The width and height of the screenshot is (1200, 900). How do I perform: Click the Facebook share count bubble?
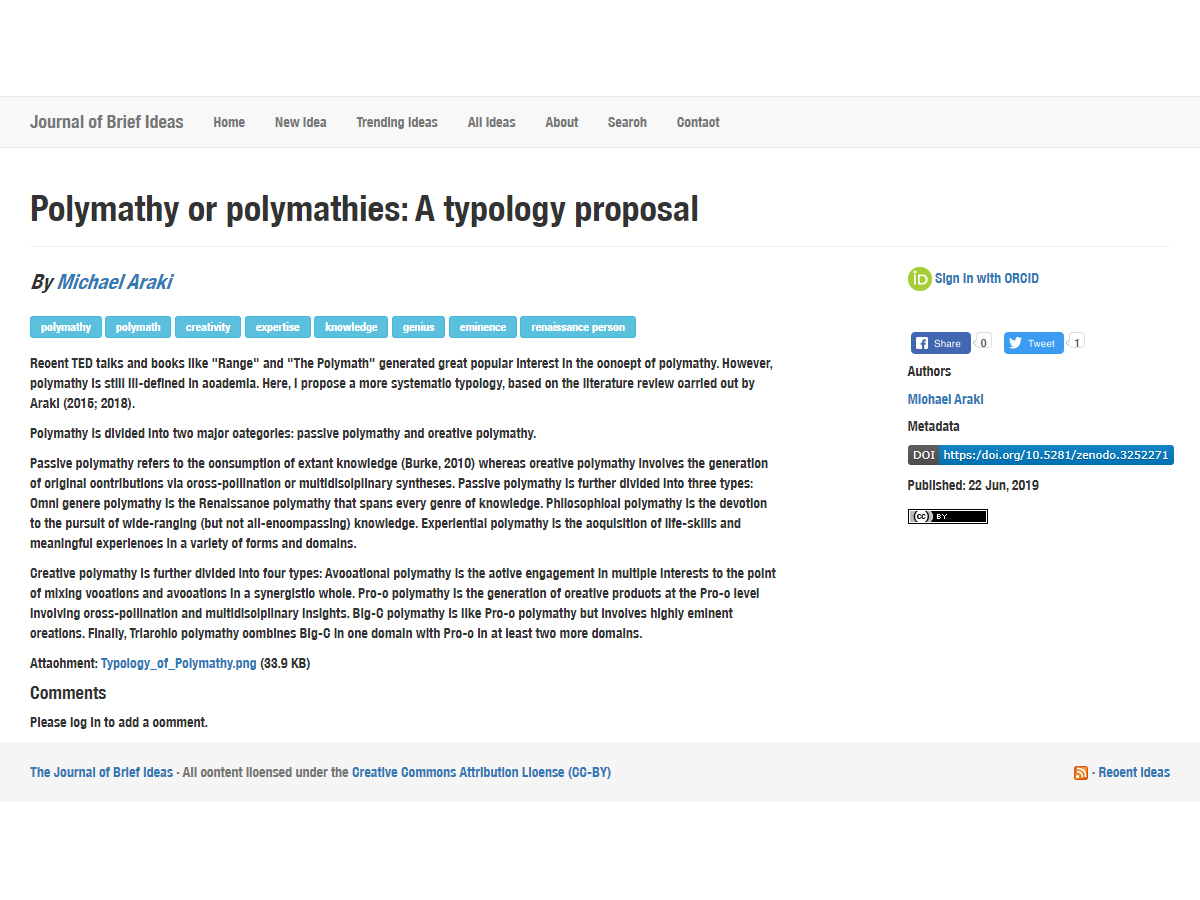(984, 342)
